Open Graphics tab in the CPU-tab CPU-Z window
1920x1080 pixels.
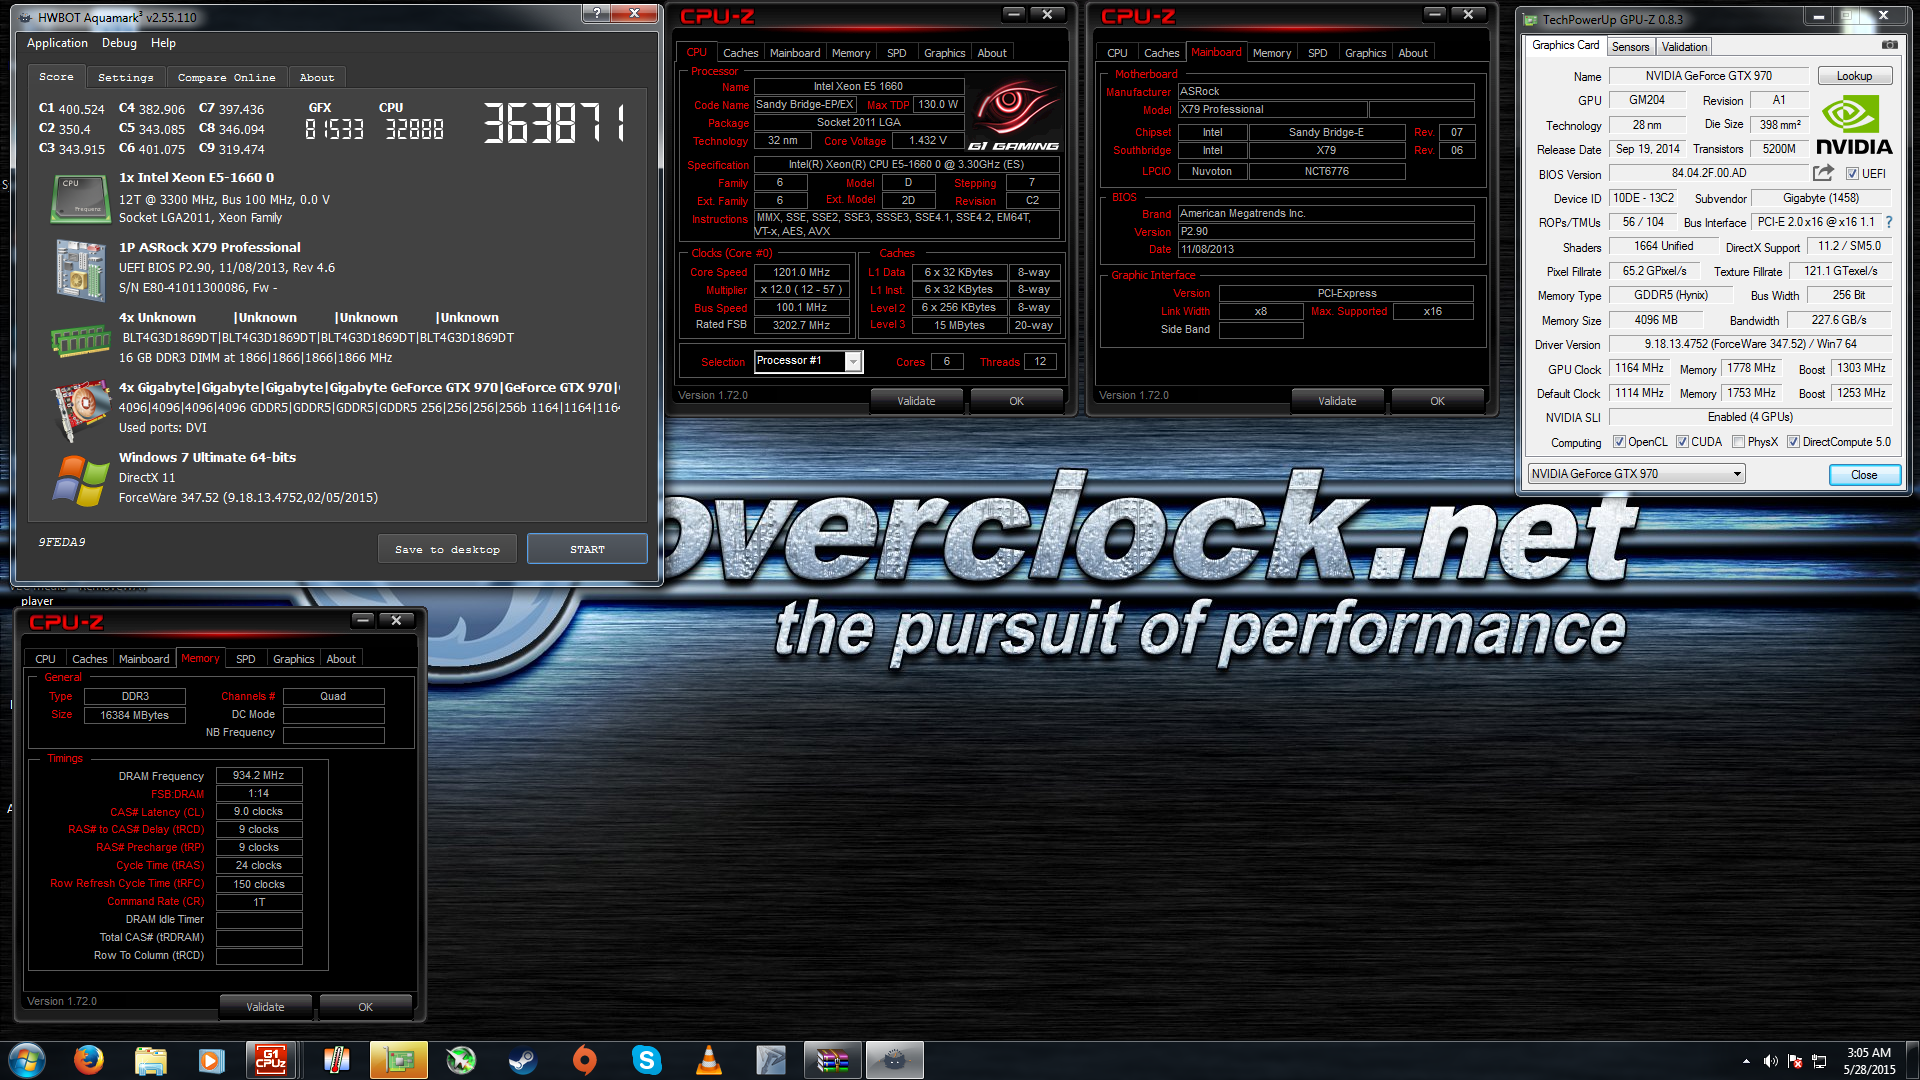[944, 53]
